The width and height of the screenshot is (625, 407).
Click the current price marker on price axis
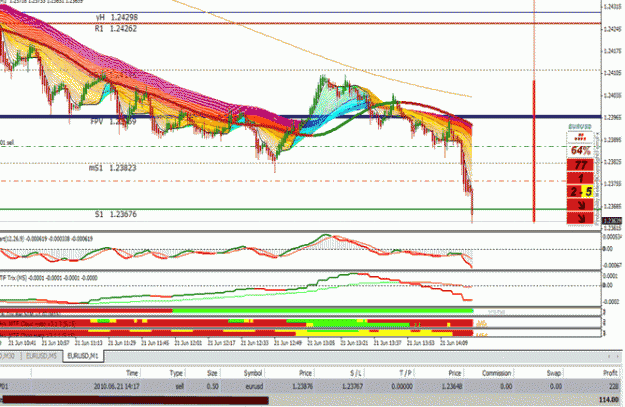pyautogui.click(x=612, y=221)
